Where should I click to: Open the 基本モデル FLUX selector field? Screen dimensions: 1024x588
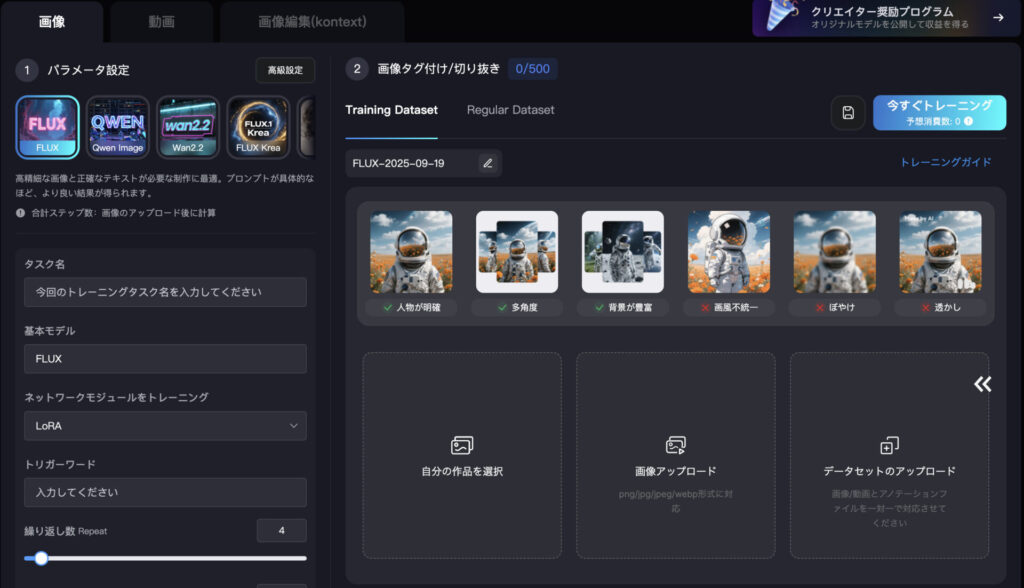tap(165, 359)
